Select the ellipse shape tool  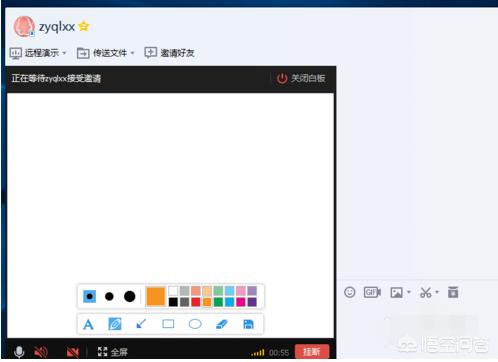coord(195,324)
